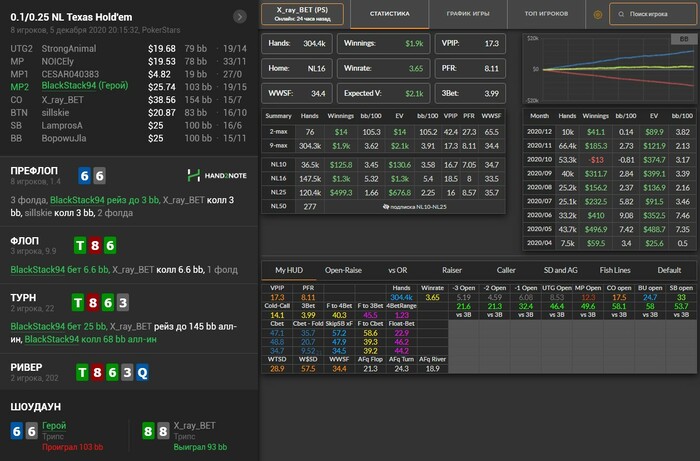This screenshot has height=461, width=700.
Task: Switch to the График игры tab
Action: click(x=468, y=14)
